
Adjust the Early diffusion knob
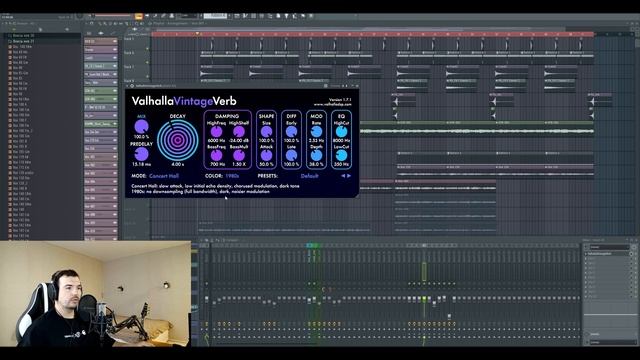click(291, 131)
